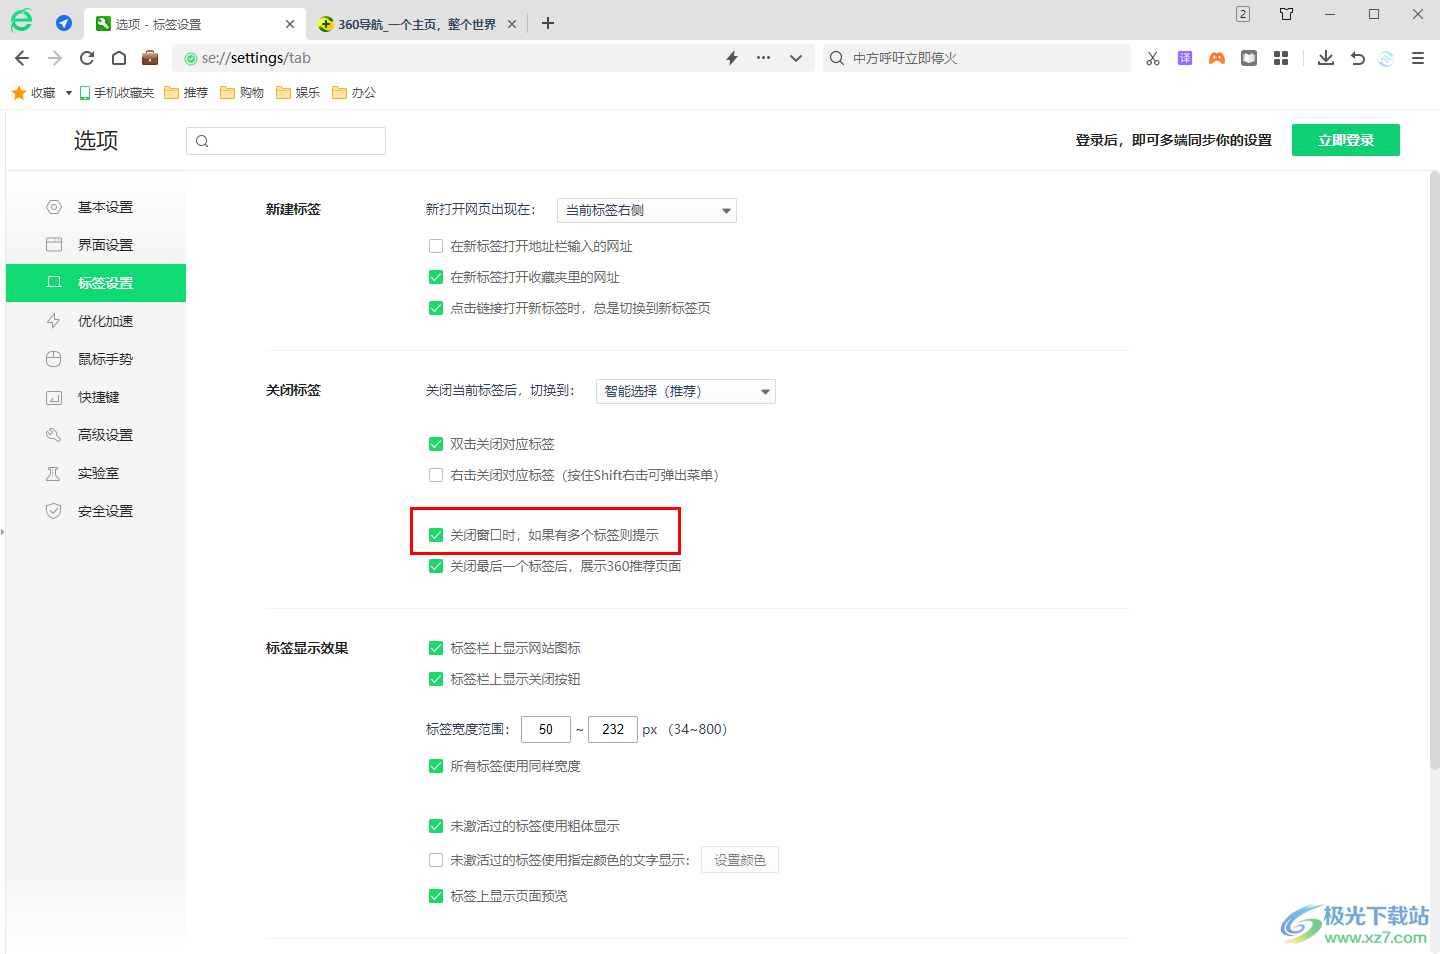Open the briefcase icon in toolbar
Viewport: 1440px width, 954px height.
point(150,58)
